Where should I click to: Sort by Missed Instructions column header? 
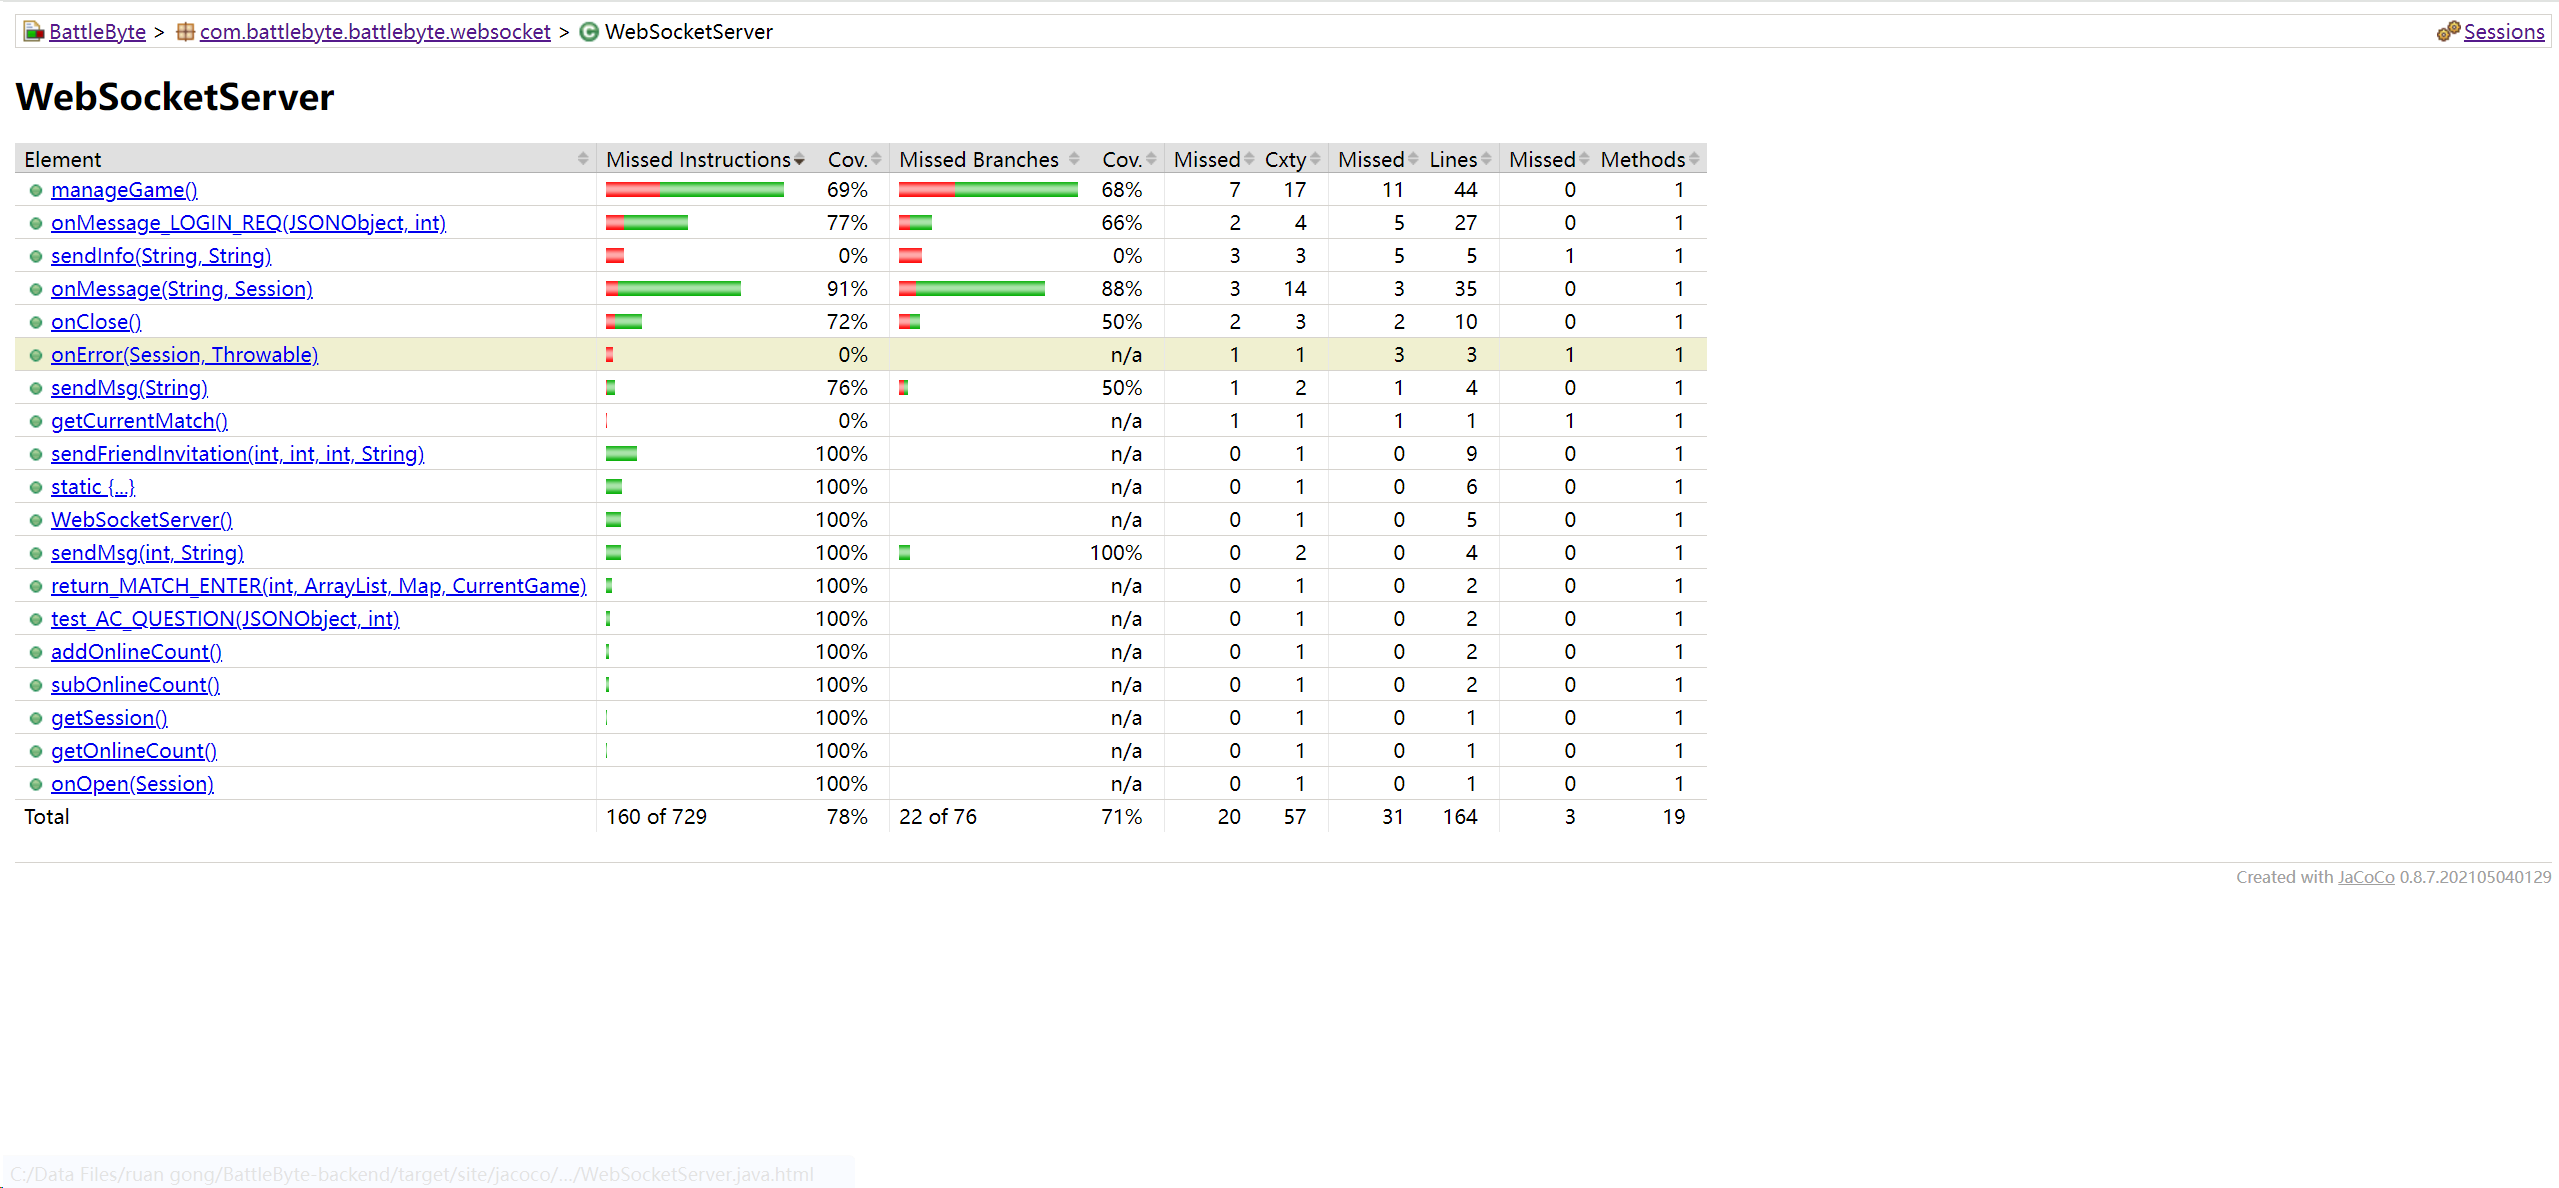tap(700, 159)
